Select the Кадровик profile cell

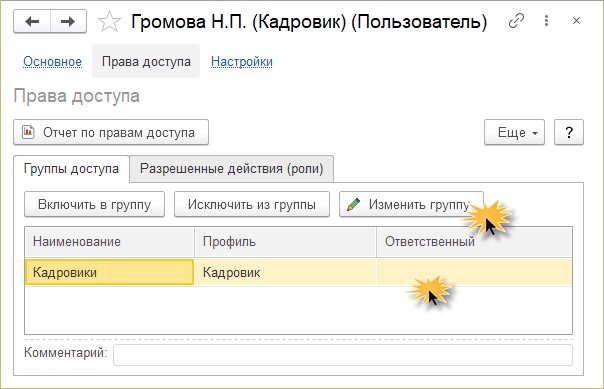click(285, 272)
